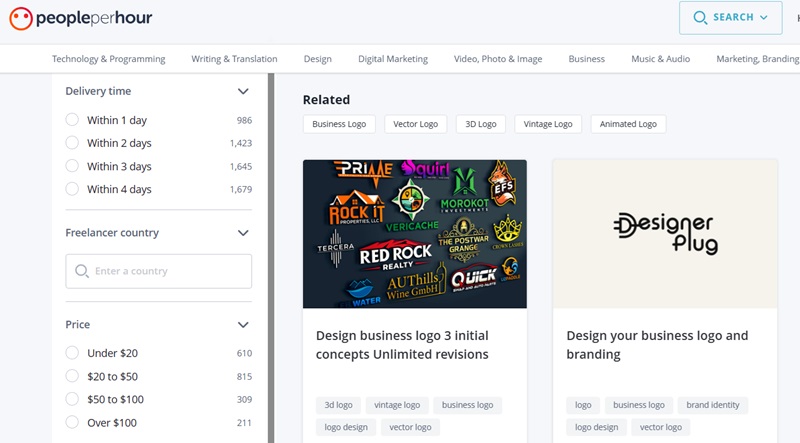800x443 pixels.
Task: Open Digital Marketing category
Action: click(x=393, y=59)
